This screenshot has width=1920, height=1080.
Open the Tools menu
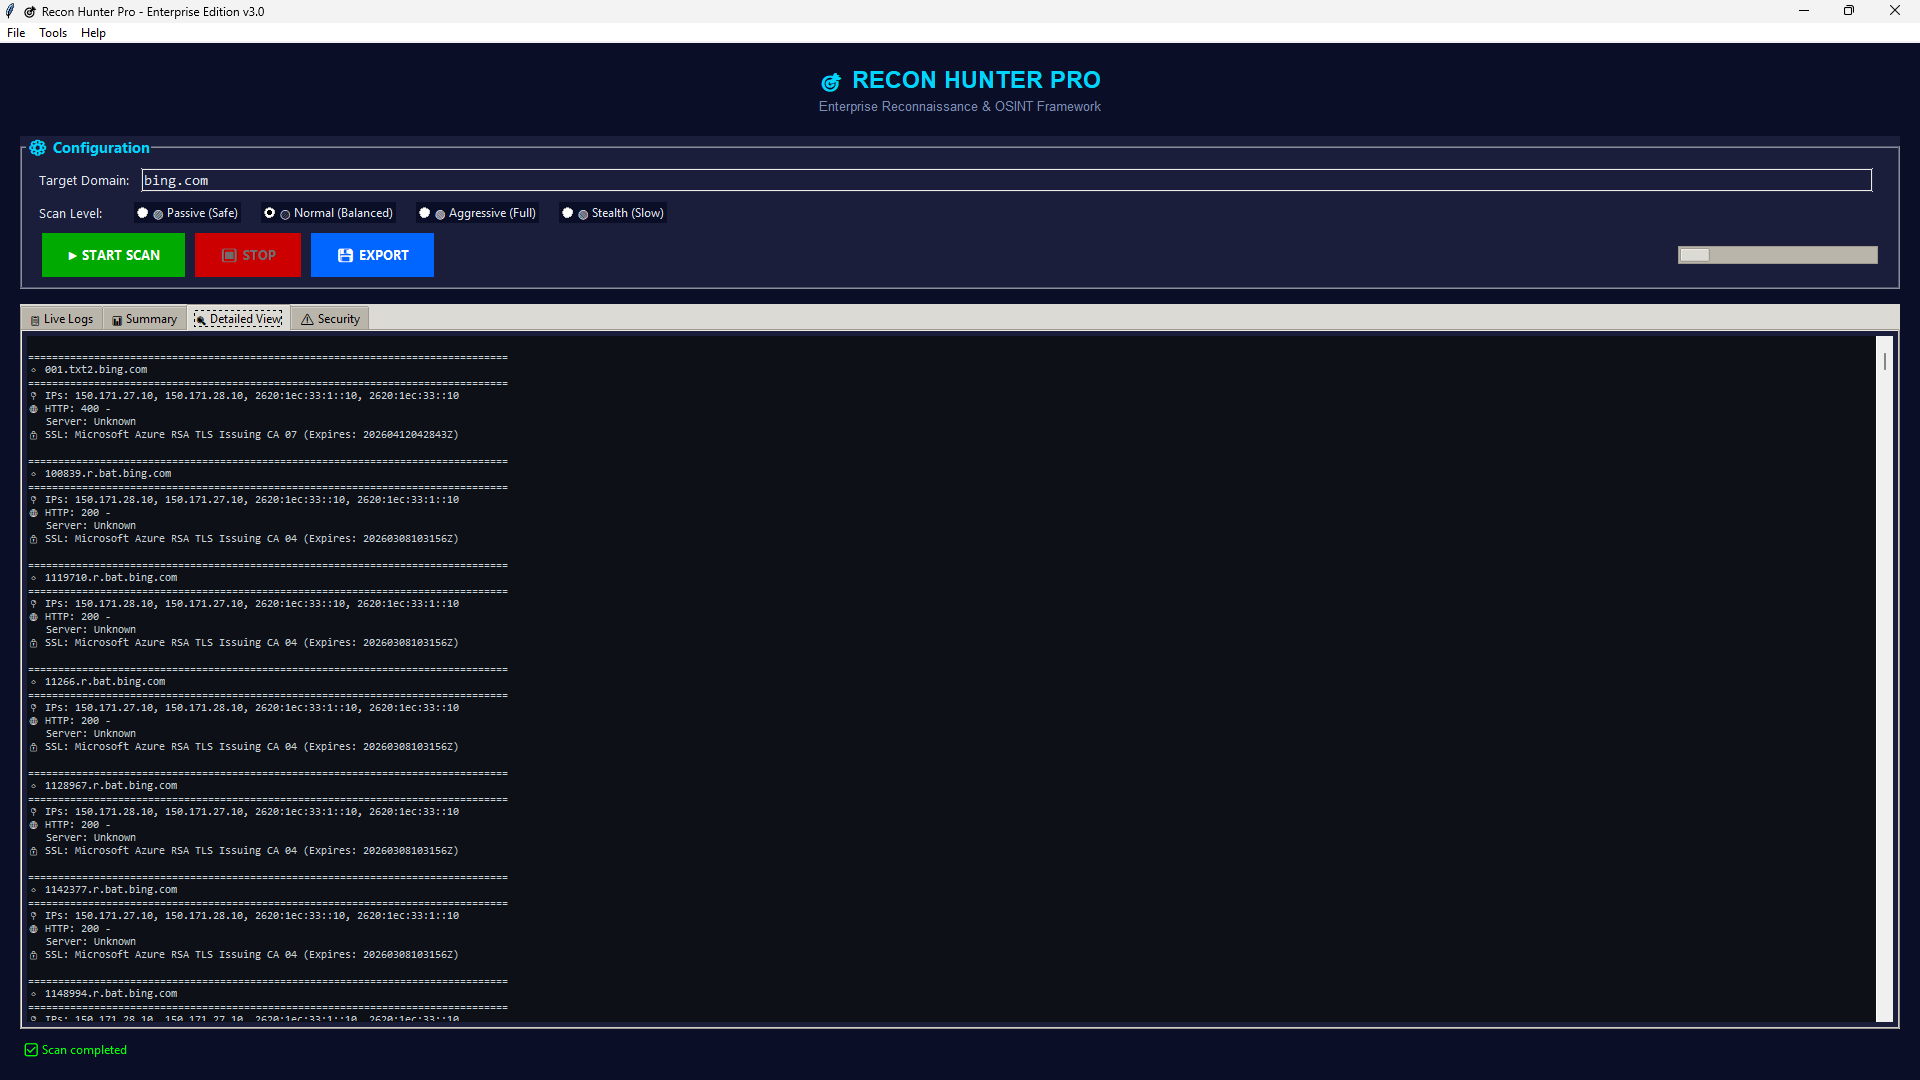pos(53,33)
